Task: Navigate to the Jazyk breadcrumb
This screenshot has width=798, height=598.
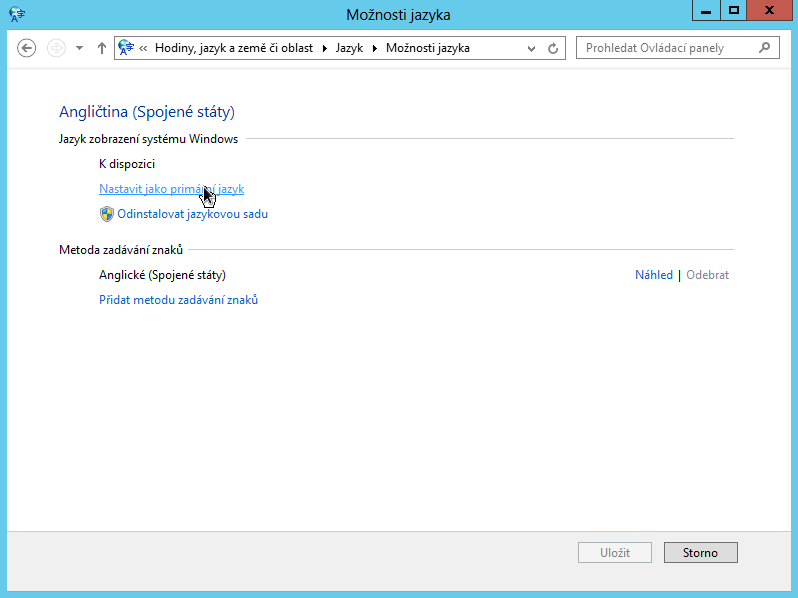Action: (x=350, y=48)
